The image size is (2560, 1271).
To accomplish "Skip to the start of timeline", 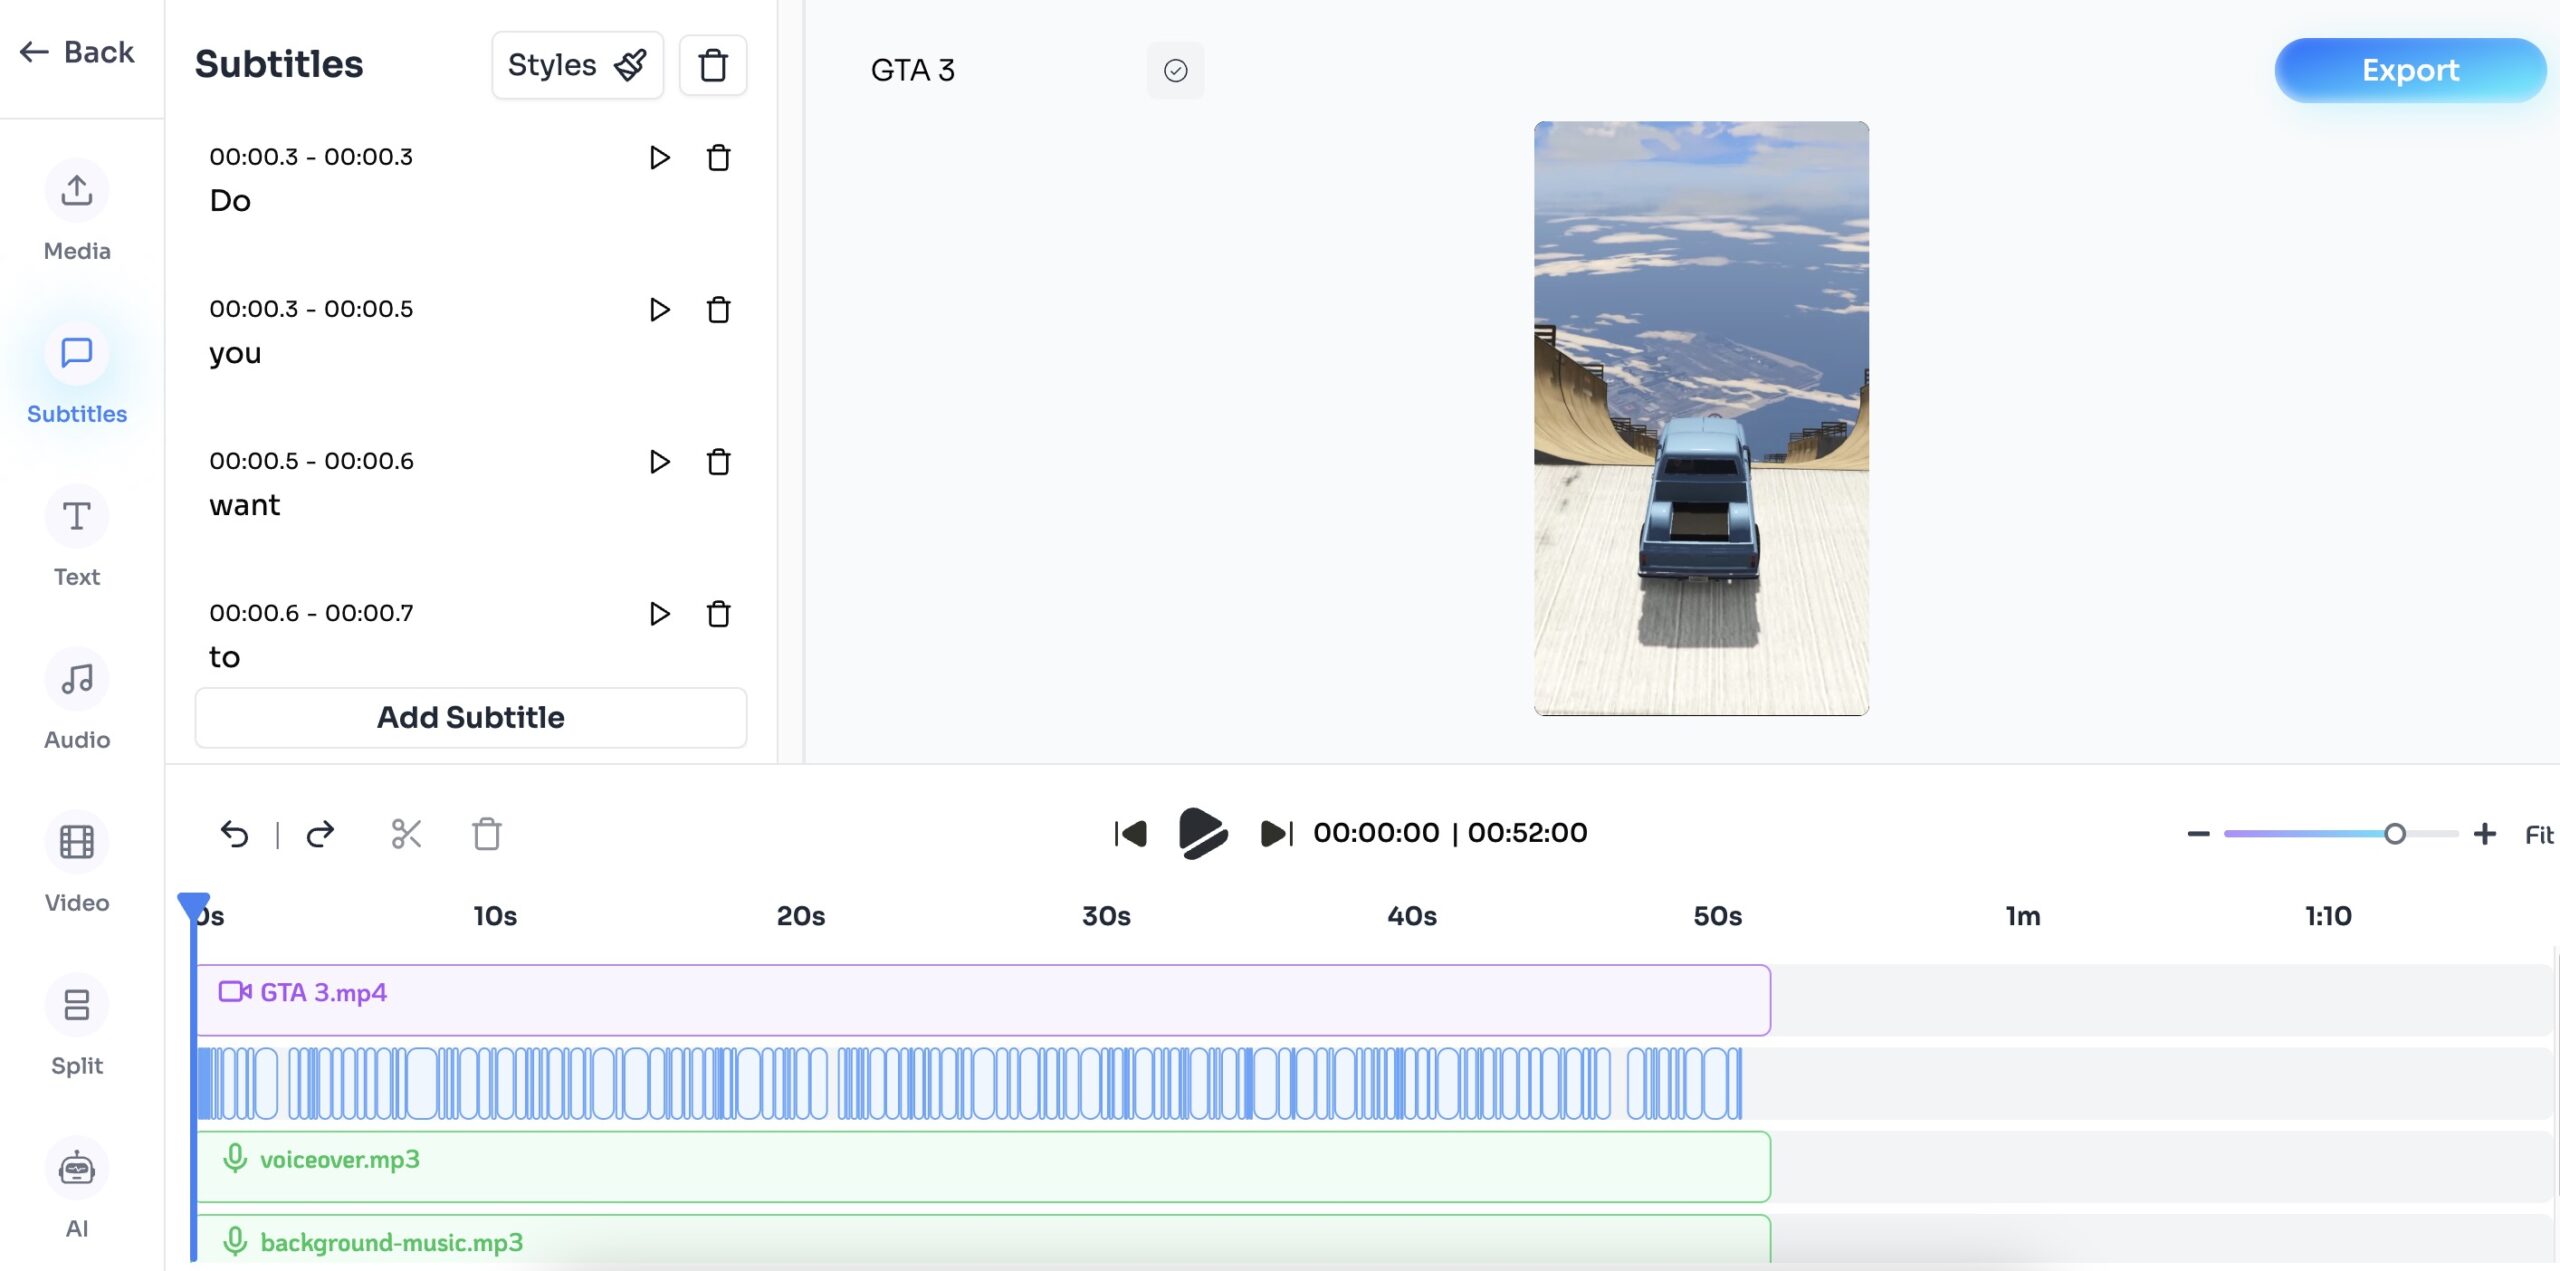I will 1131,833.
